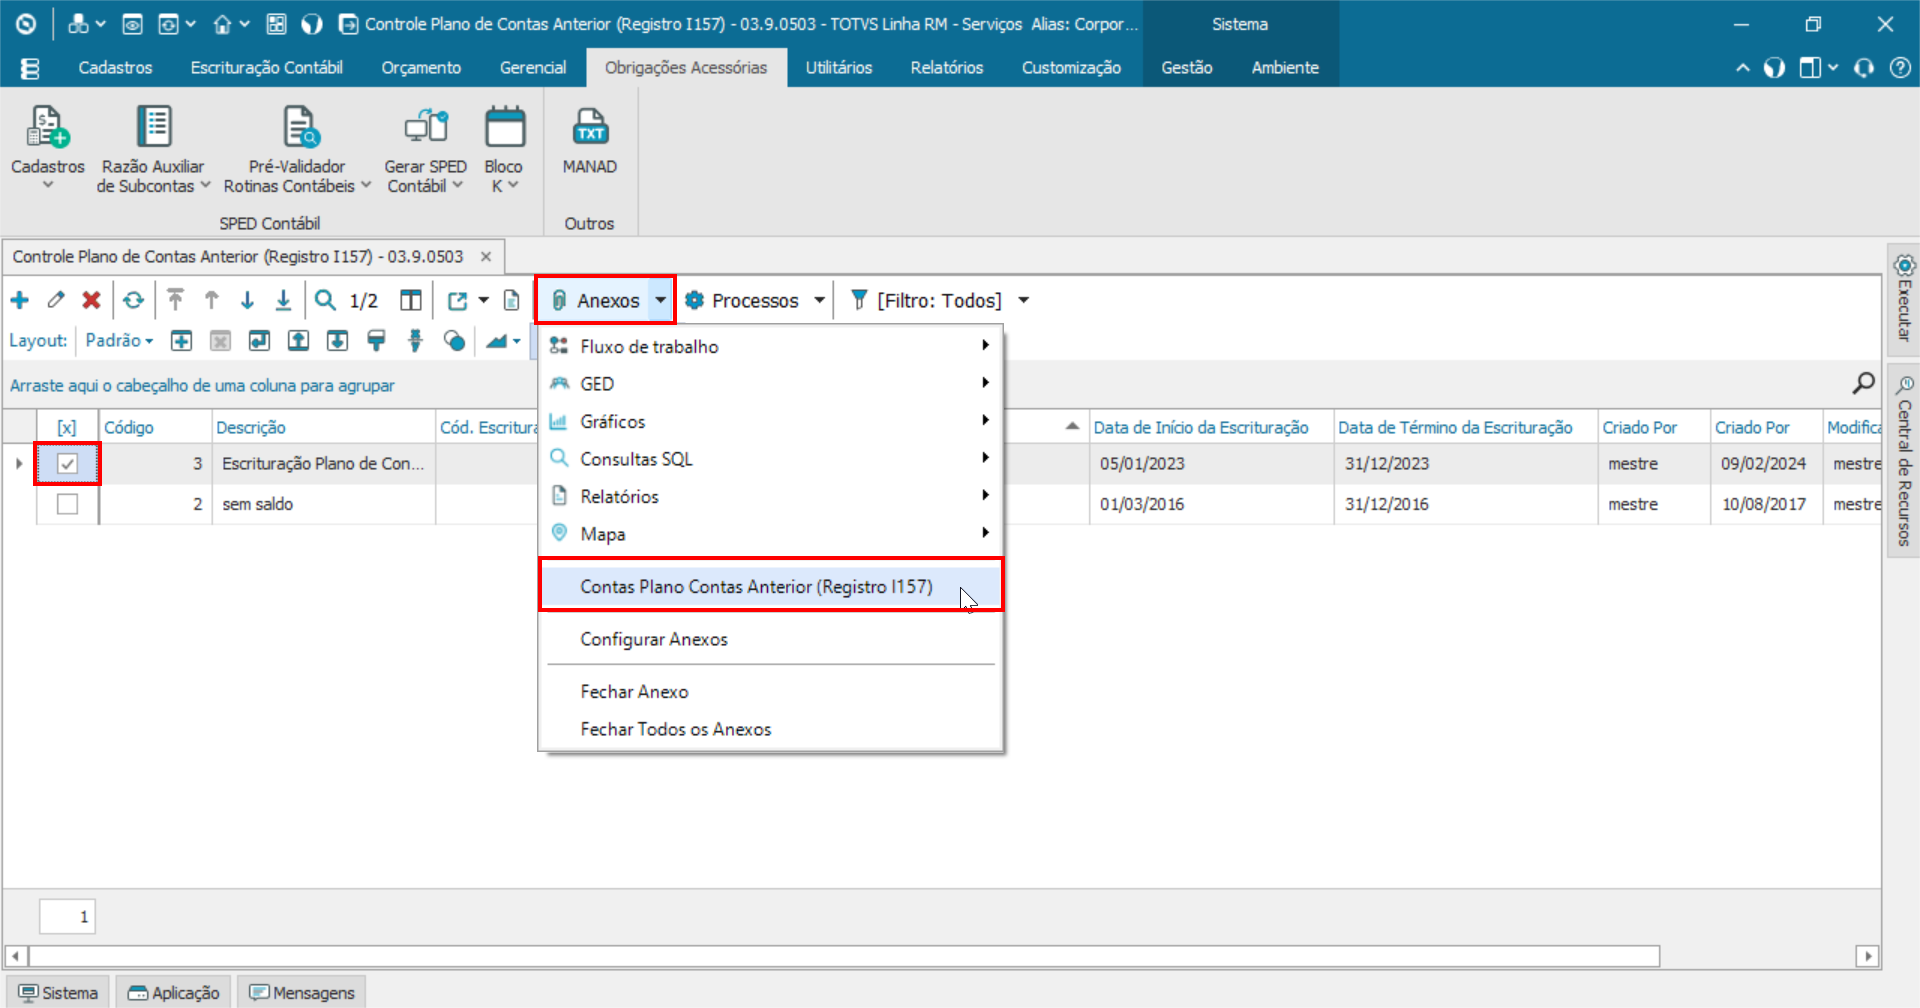Sort by Código column header
The image size is (1920, 1008).
[155, 427]
